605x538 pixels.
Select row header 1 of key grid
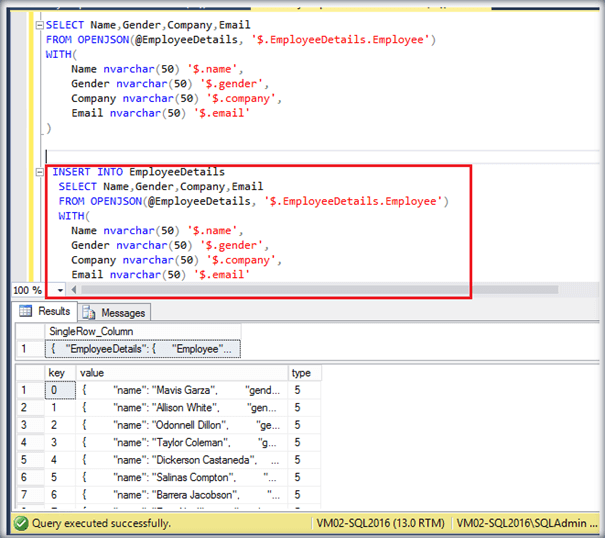(x=30, y=390)
